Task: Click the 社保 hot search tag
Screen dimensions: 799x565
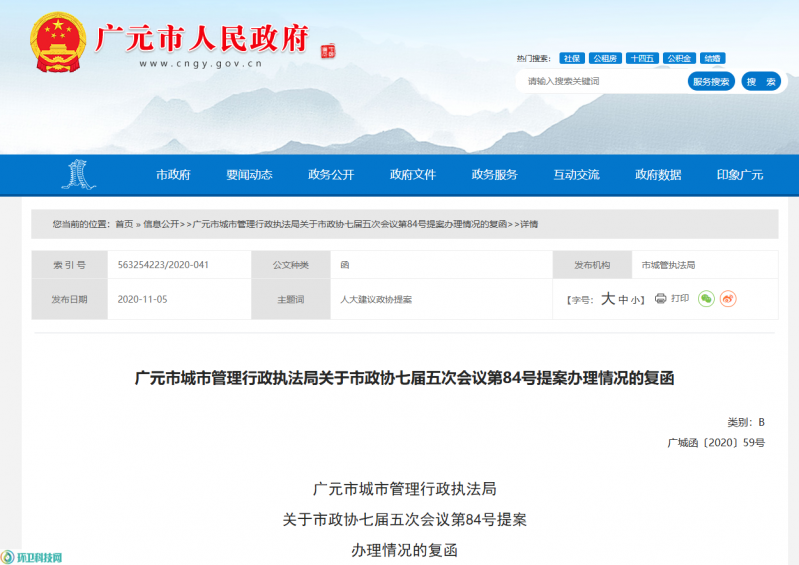Action: tap(571, 58)
